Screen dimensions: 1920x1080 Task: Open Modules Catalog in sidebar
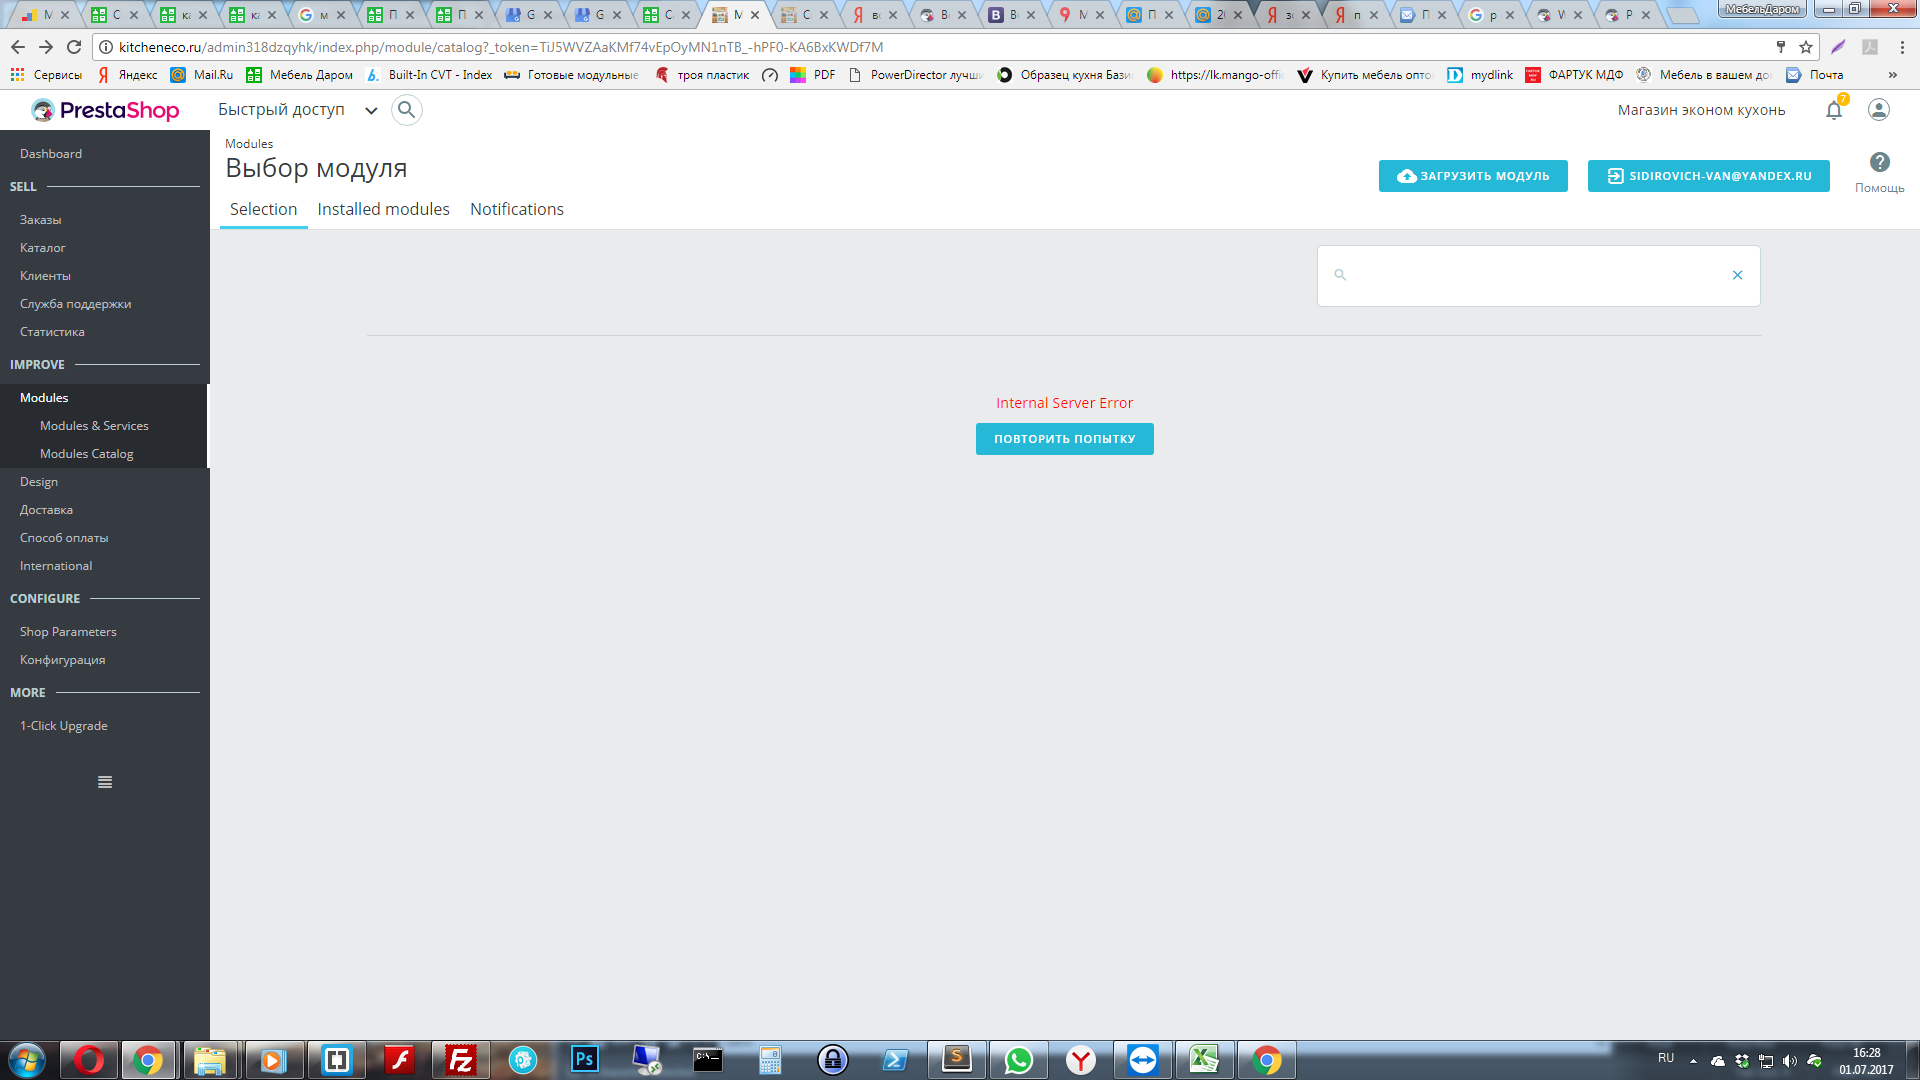tap(86, 454)
